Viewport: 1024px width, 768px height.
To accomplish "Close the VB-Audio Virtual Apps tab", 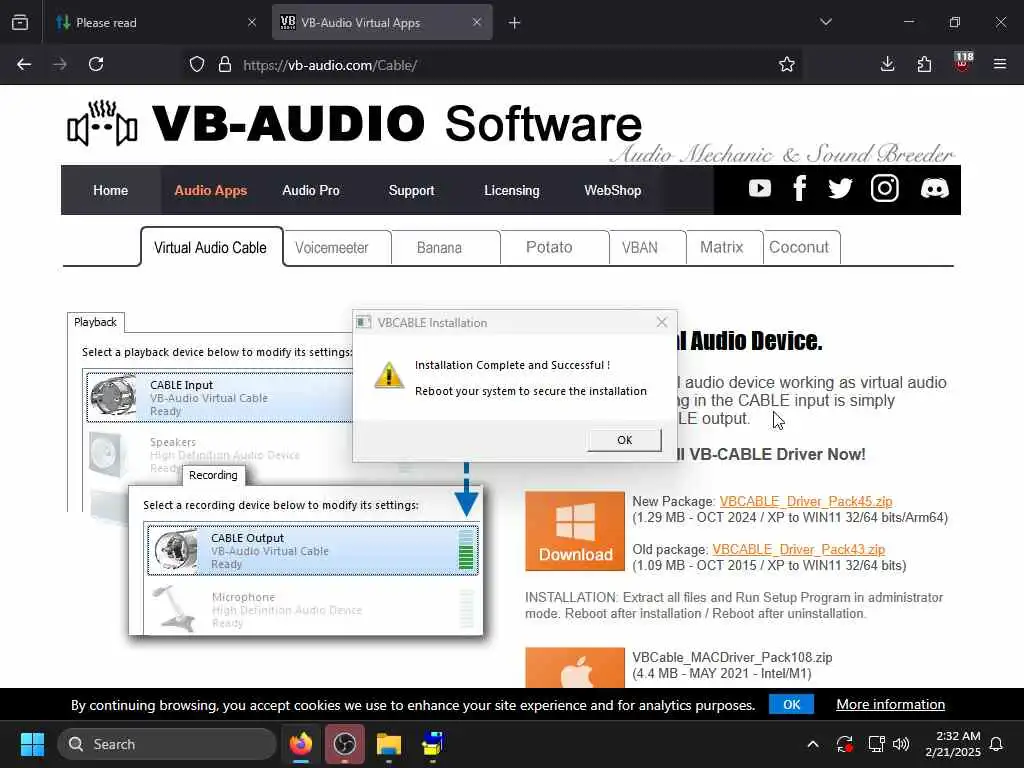I will [x=477, y=23].
